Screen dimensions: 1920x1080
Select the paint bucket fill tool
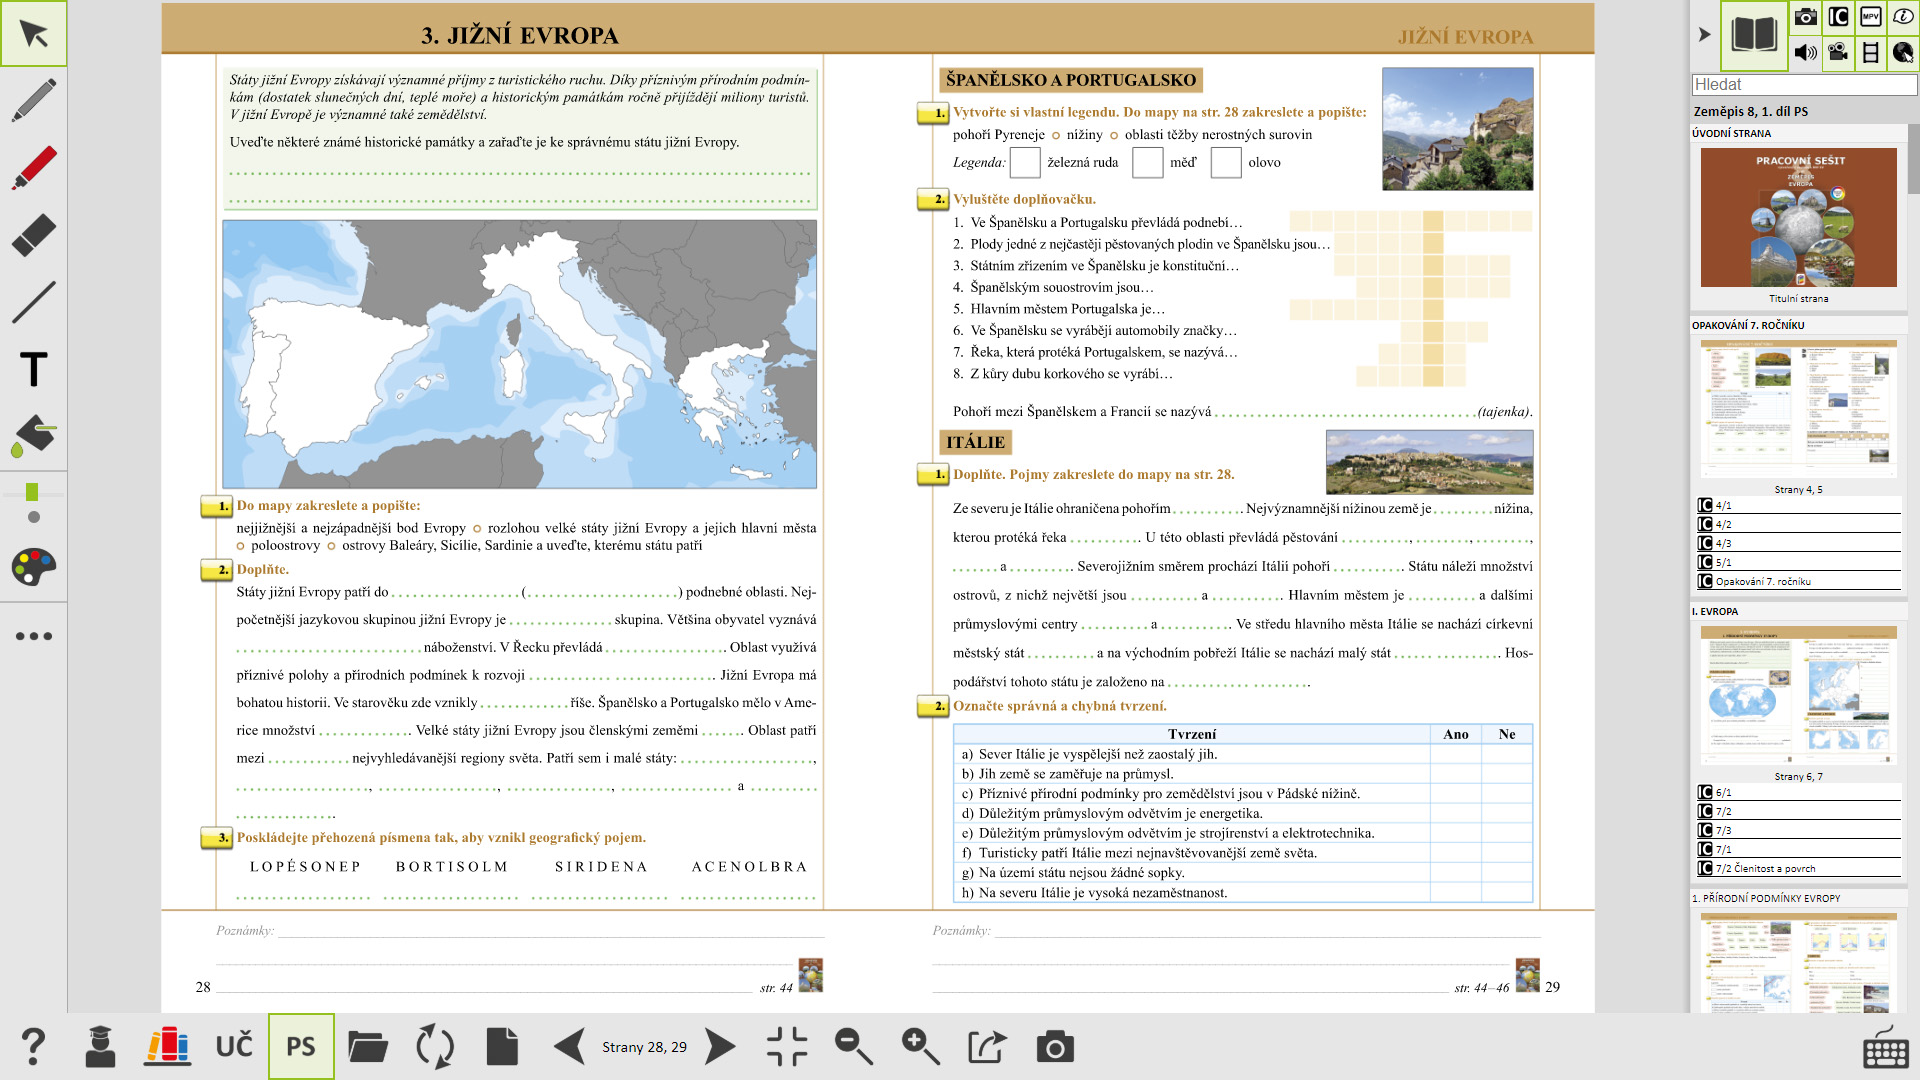pos(34,436)
